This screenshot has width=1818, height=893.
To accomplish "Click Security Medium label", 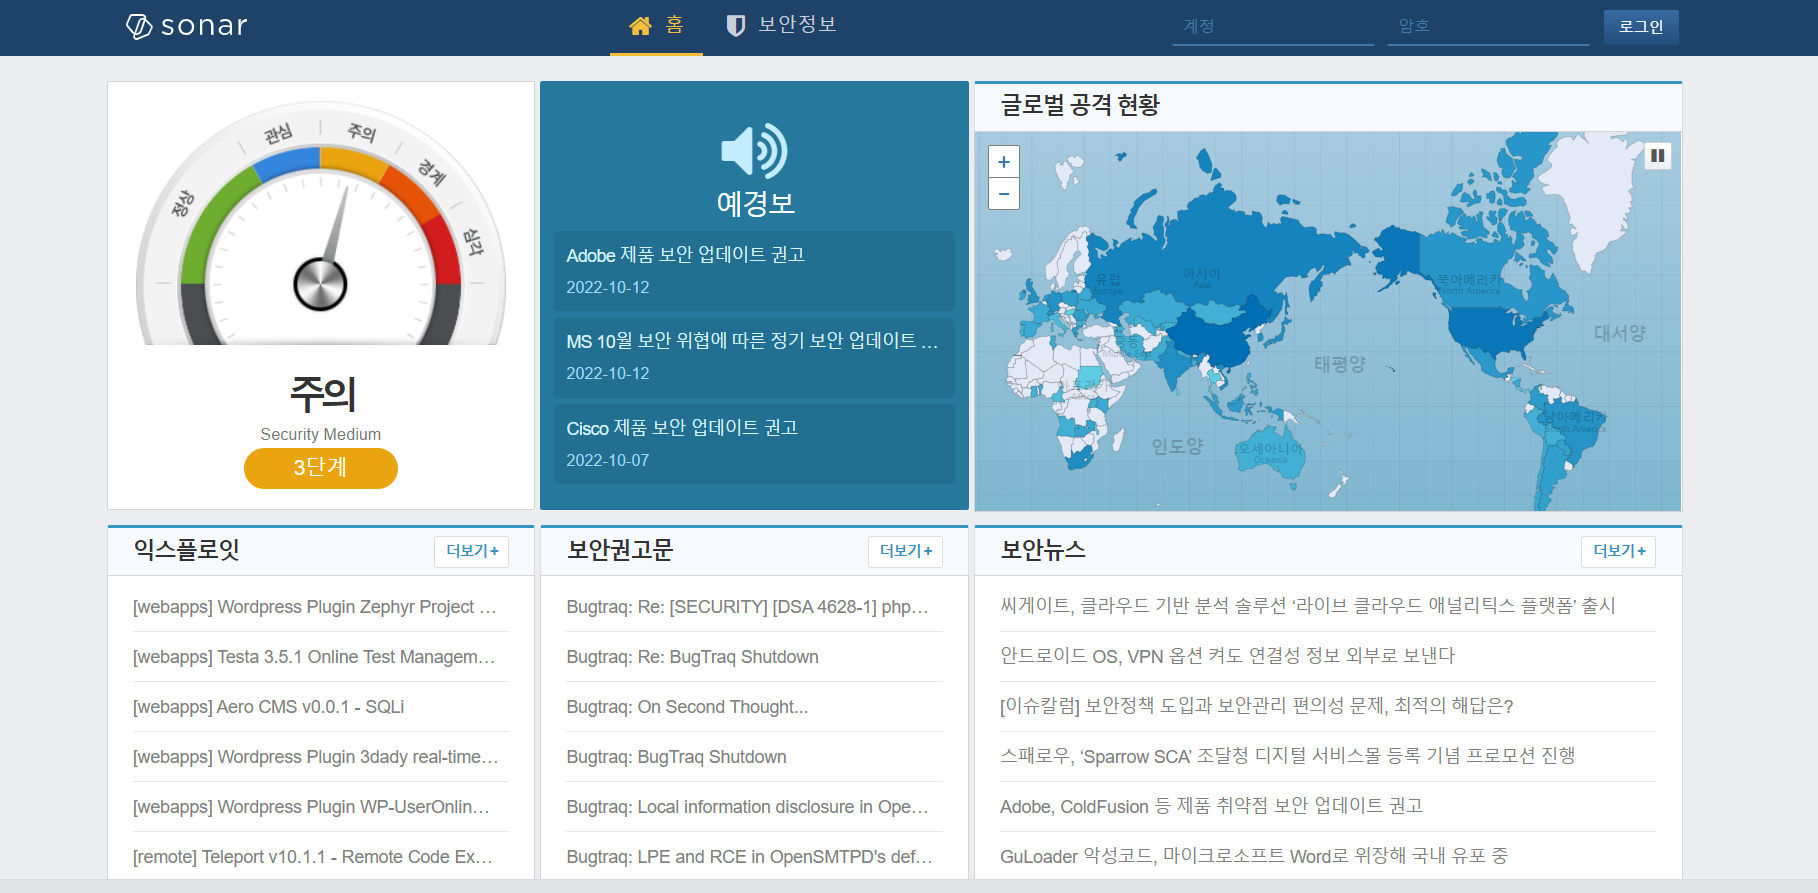I will click(321, 434).
